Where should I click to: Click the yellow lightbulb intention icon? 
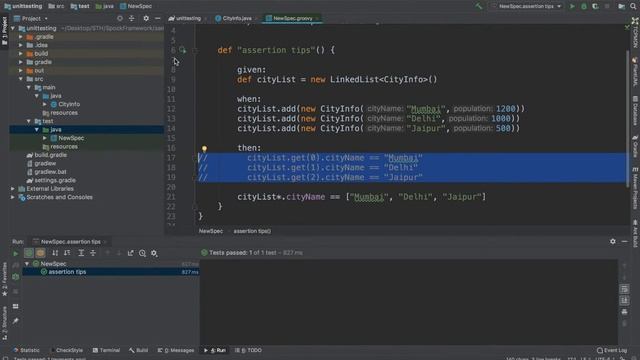(204, 149)
